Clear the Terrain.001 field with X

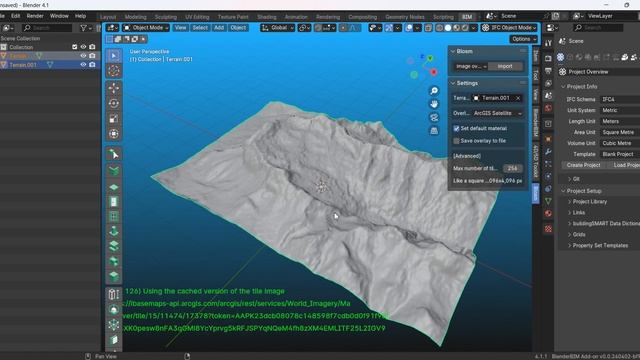[x=518, y=98]
